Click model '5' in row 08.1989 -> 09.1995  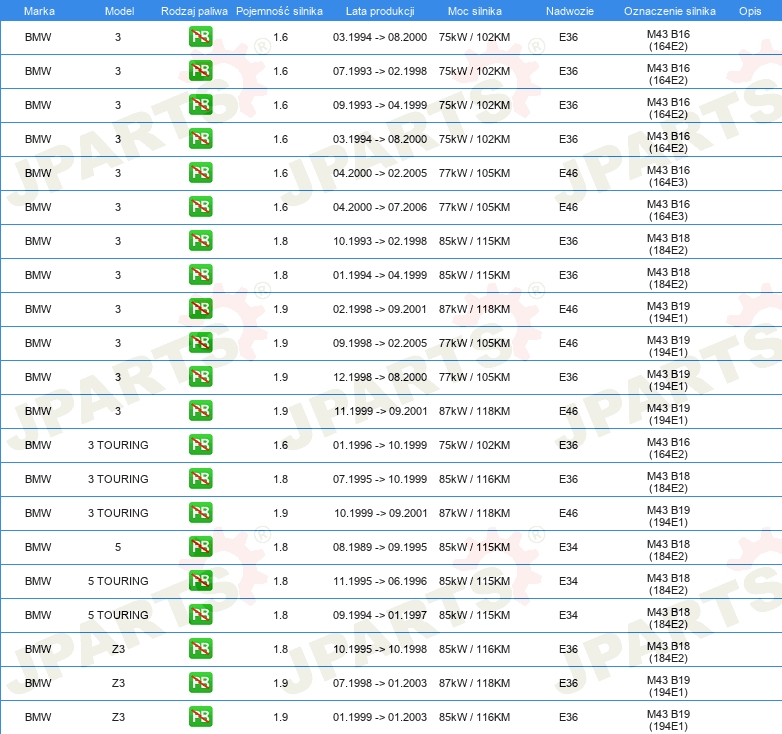click(x=118, y=547)
